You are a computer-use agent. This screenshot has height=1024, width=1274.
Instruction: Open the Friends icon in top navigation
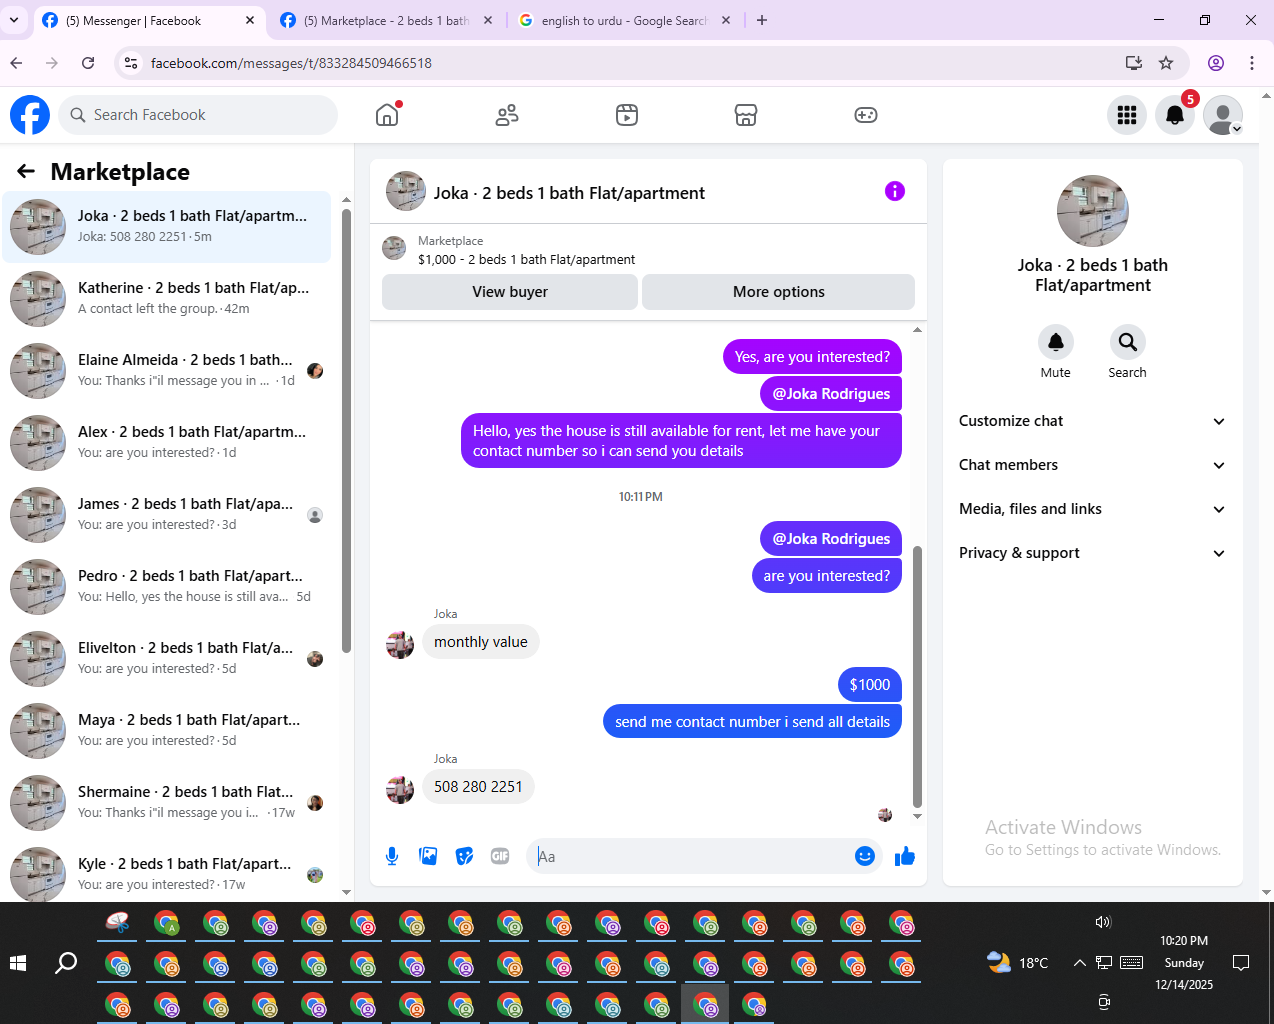click(x=507, y=115)
